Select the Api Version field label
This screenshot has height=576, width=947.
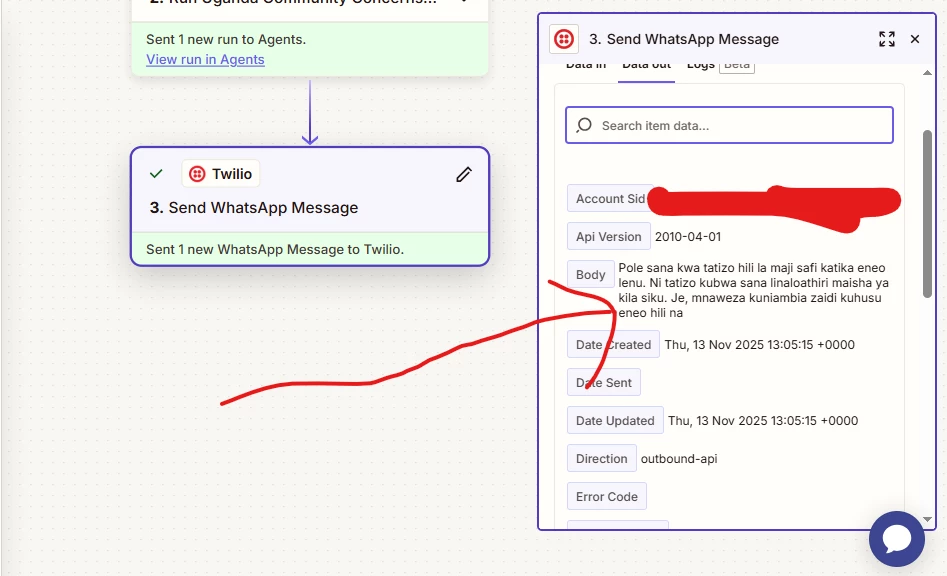(x=609, y=237)
